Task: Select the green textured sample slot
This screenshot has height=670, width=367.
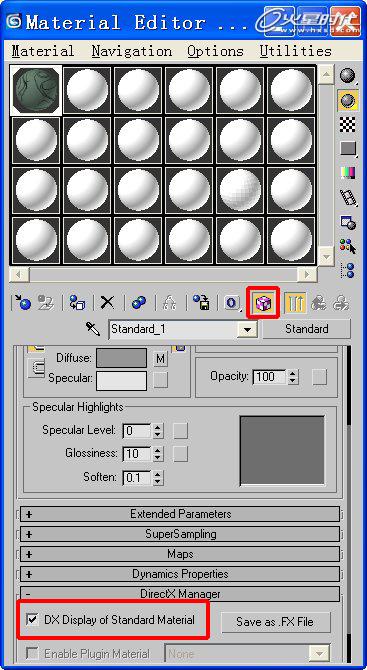Action: [x=36, y=90]
